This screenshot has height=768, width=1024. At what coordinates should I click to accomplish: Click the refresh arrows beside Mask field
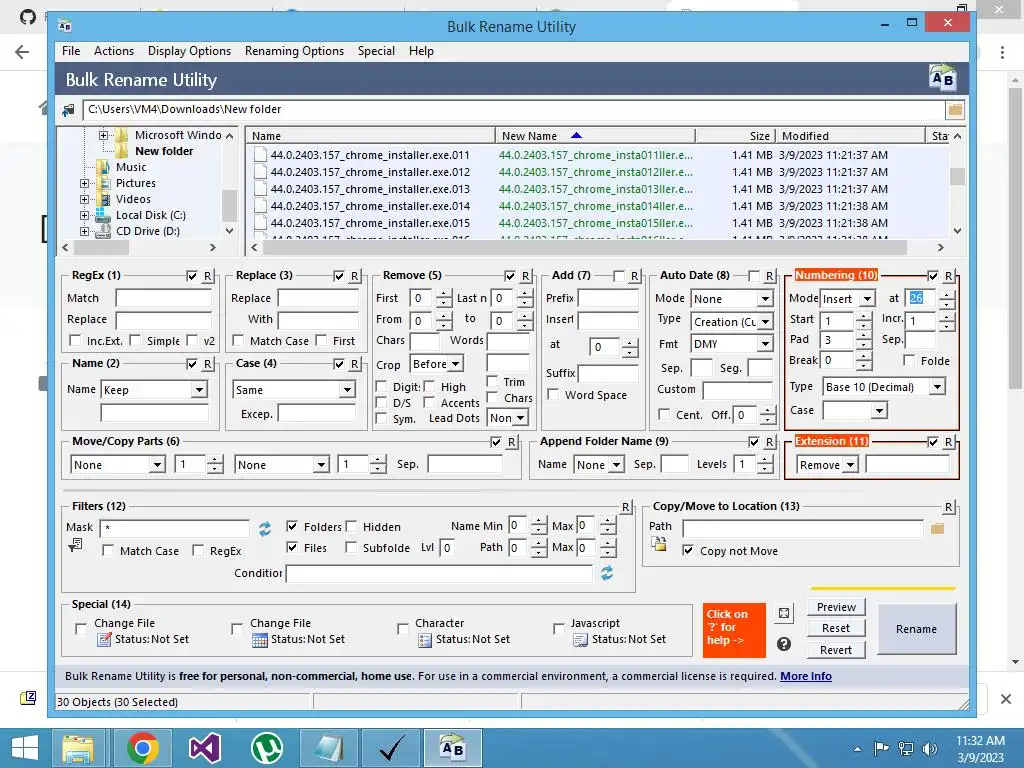click(264, 528)
